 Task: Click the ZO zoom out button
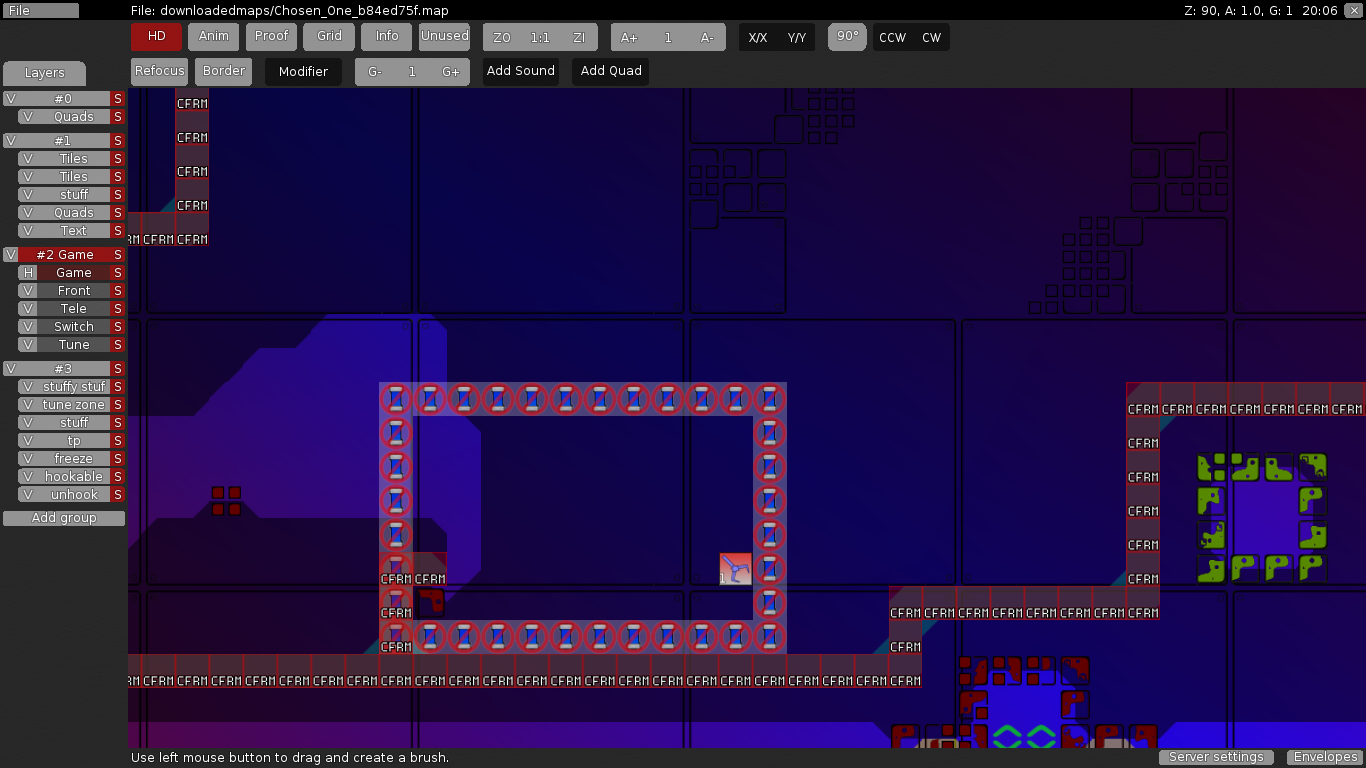502,38
